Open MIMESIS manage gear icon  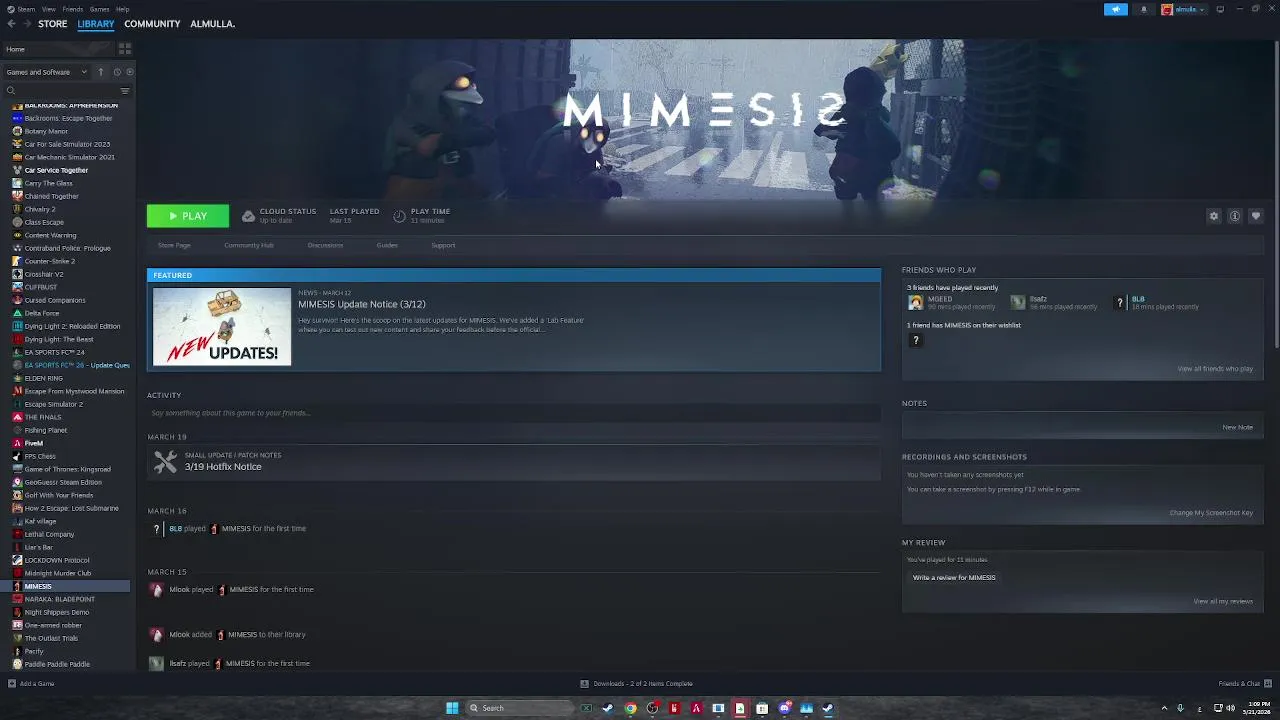(x=1214, y=216)
